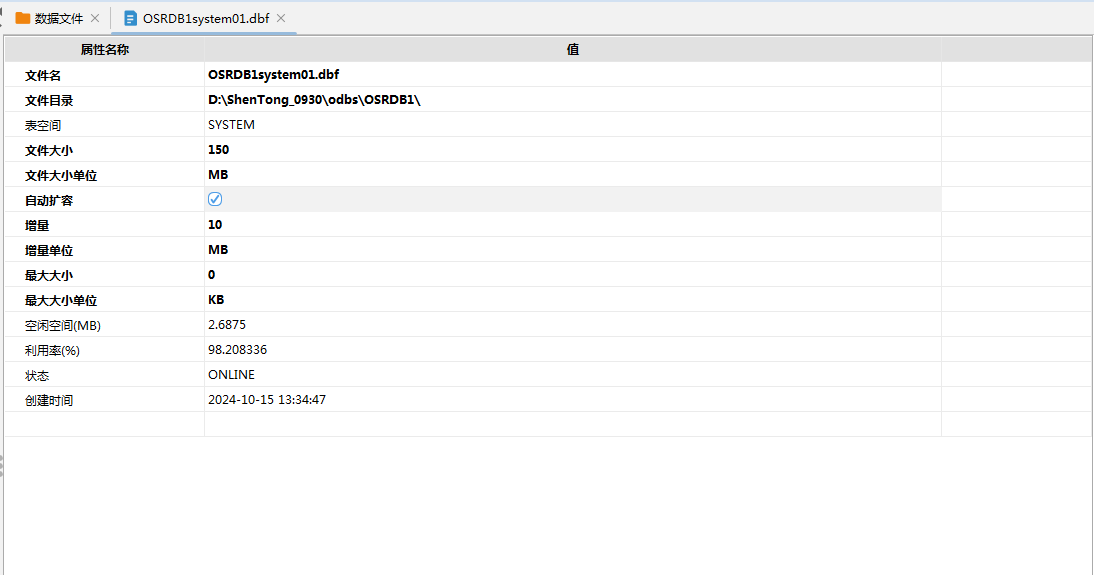Edit the 文件大小 value 150
This screenshot has height=575, width=1094.
219,150
